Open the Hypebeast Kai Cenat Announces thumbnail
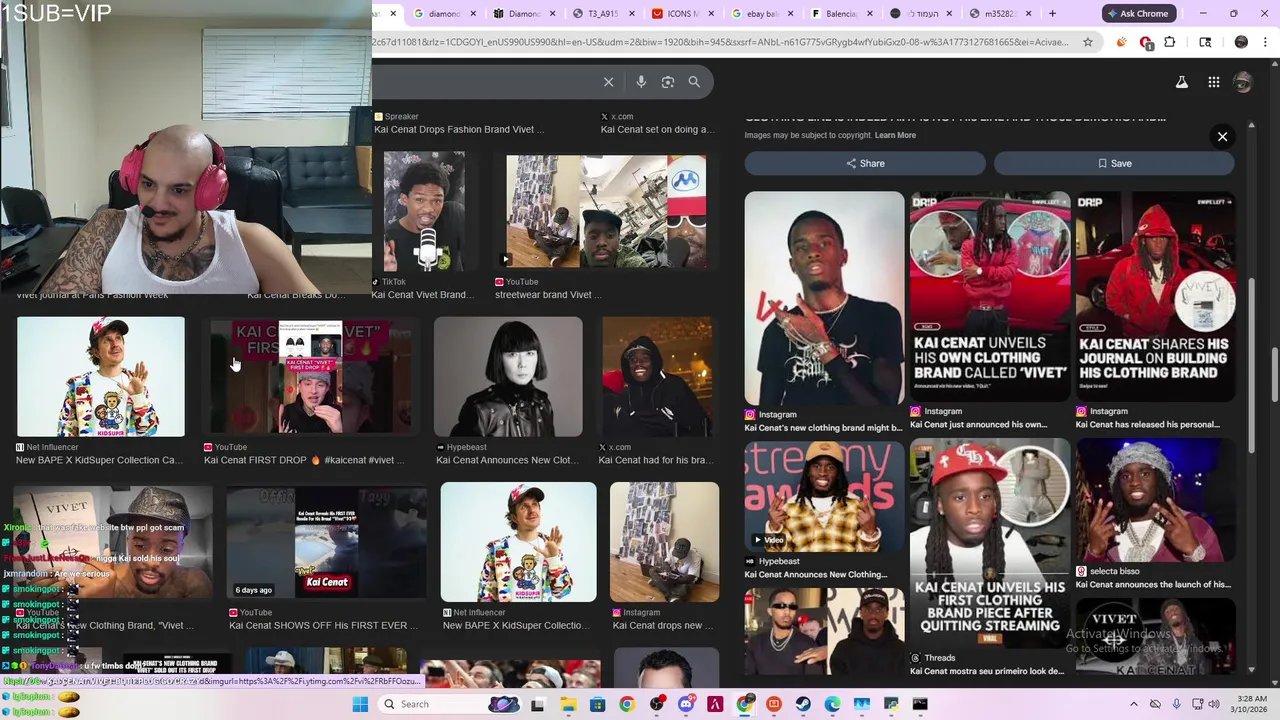The width and height of the screenshot is (1280, 720). (x=508, y=377)
